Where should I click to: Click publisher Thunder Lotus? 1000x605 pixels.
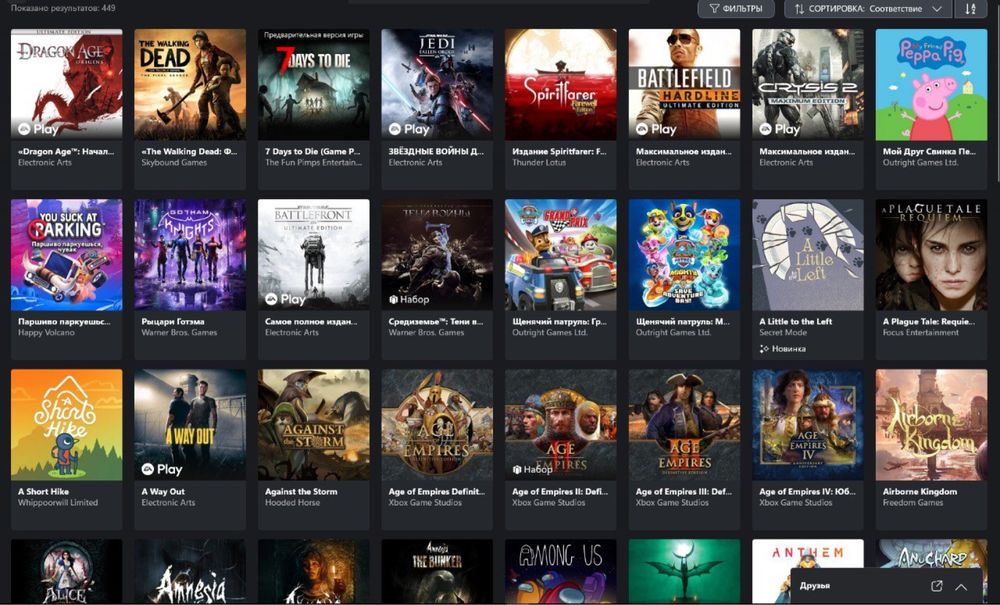point(539,163)
